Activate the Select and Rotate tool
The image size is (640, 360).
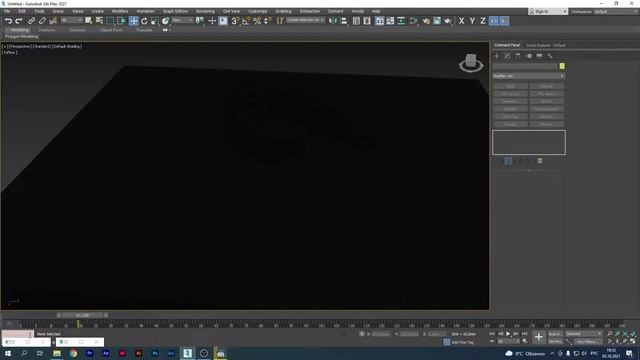144,21
